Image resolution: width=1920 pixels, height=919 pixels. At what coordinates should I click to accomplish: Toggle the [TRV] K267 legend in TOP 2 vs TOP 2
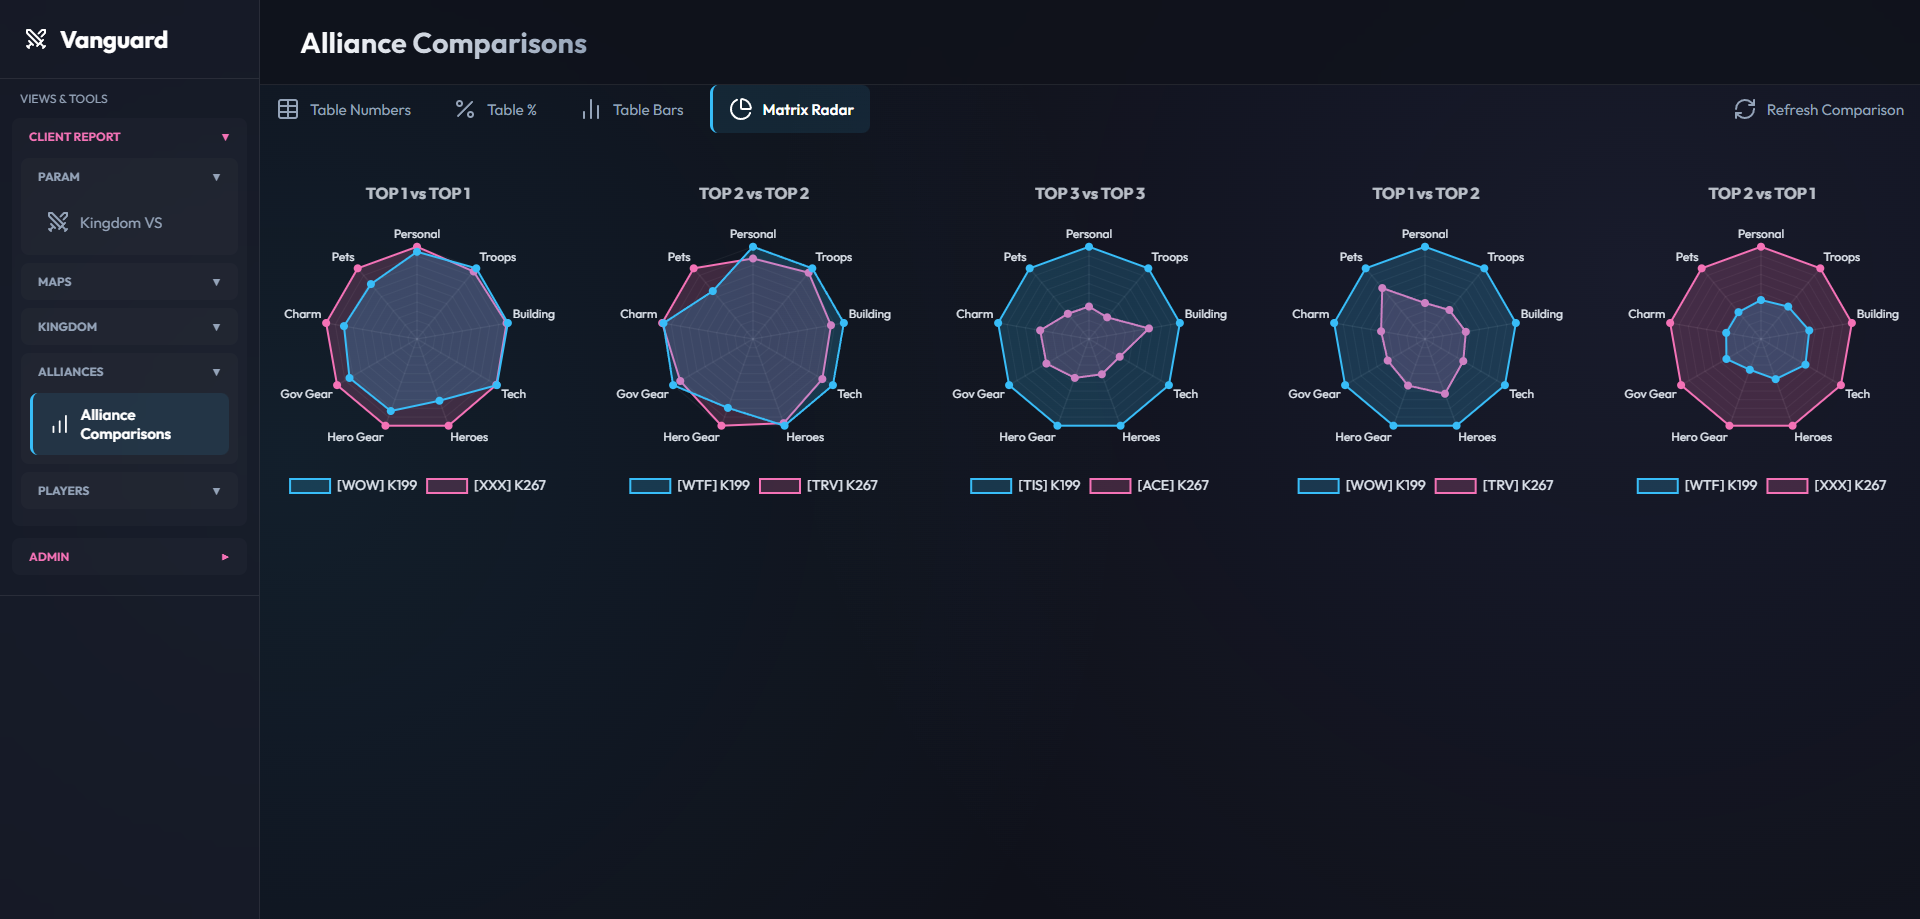coord(818,485)
